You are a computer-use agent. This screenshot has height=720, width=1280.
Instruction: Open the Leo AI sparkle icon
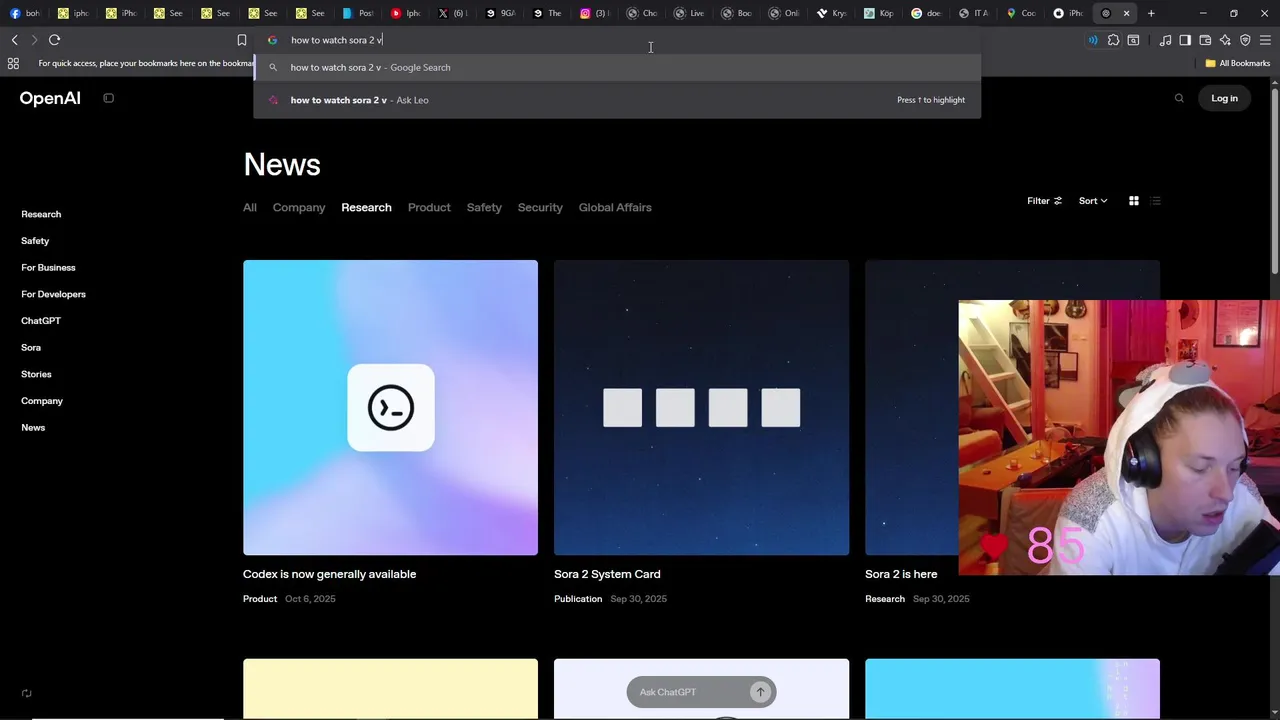click(x=1225, y=40)
